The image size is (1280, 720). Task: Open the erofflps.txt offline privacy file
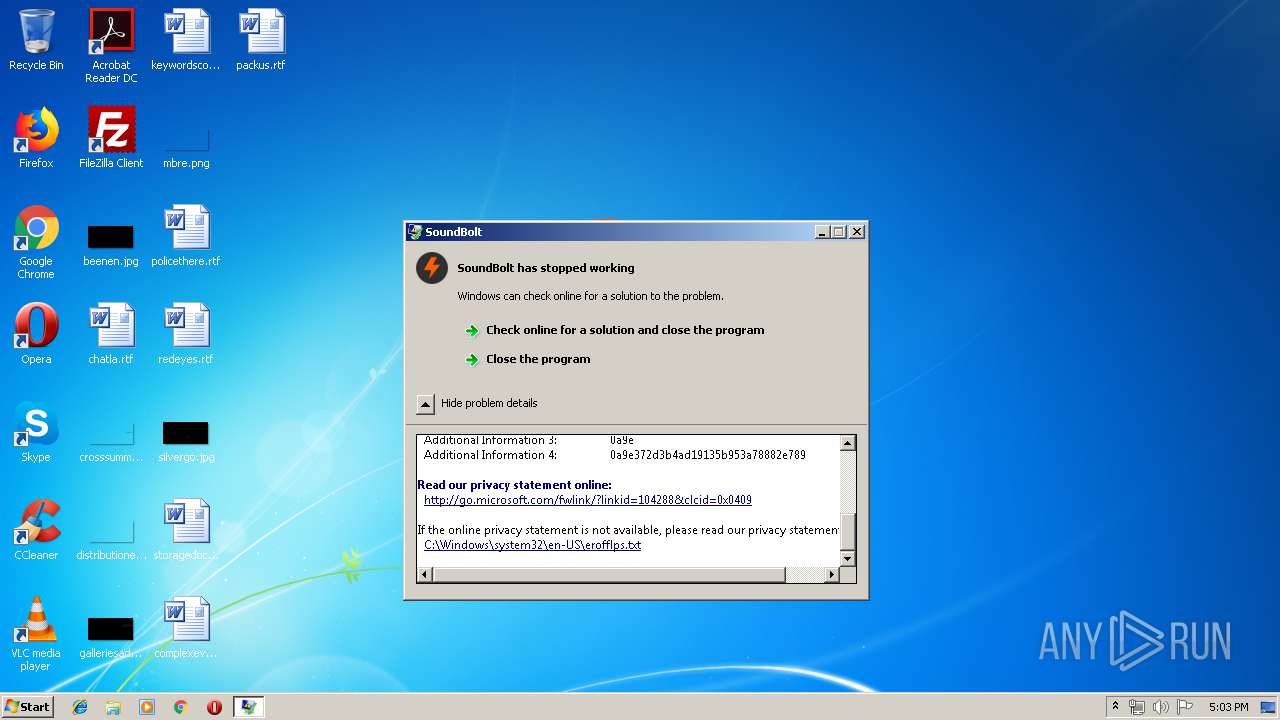click(x=532, y=545)
